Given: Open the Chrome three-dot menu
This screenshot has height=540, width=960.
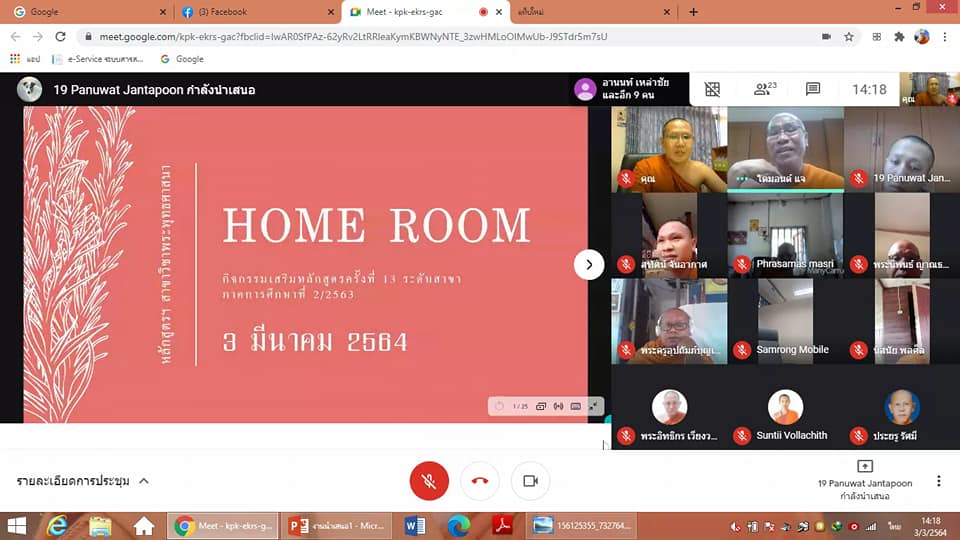Looking at the screenshot, I should tap(945, 37).
